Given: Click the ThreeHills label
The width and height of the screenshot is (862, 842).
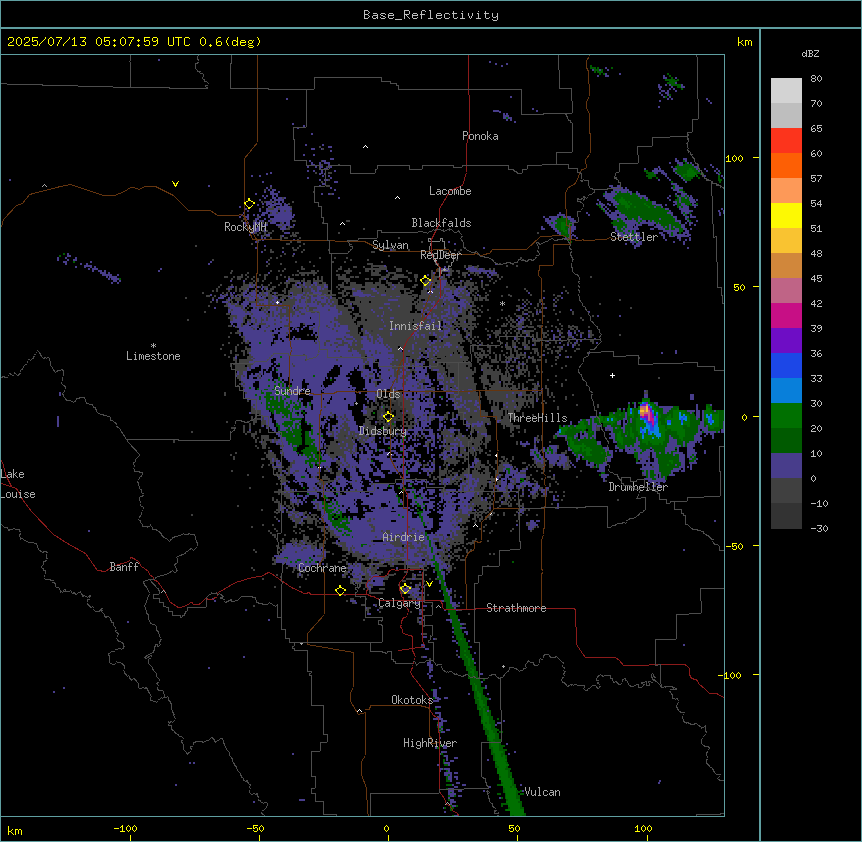Looking at the screenshot, I should tap(537, 418).
